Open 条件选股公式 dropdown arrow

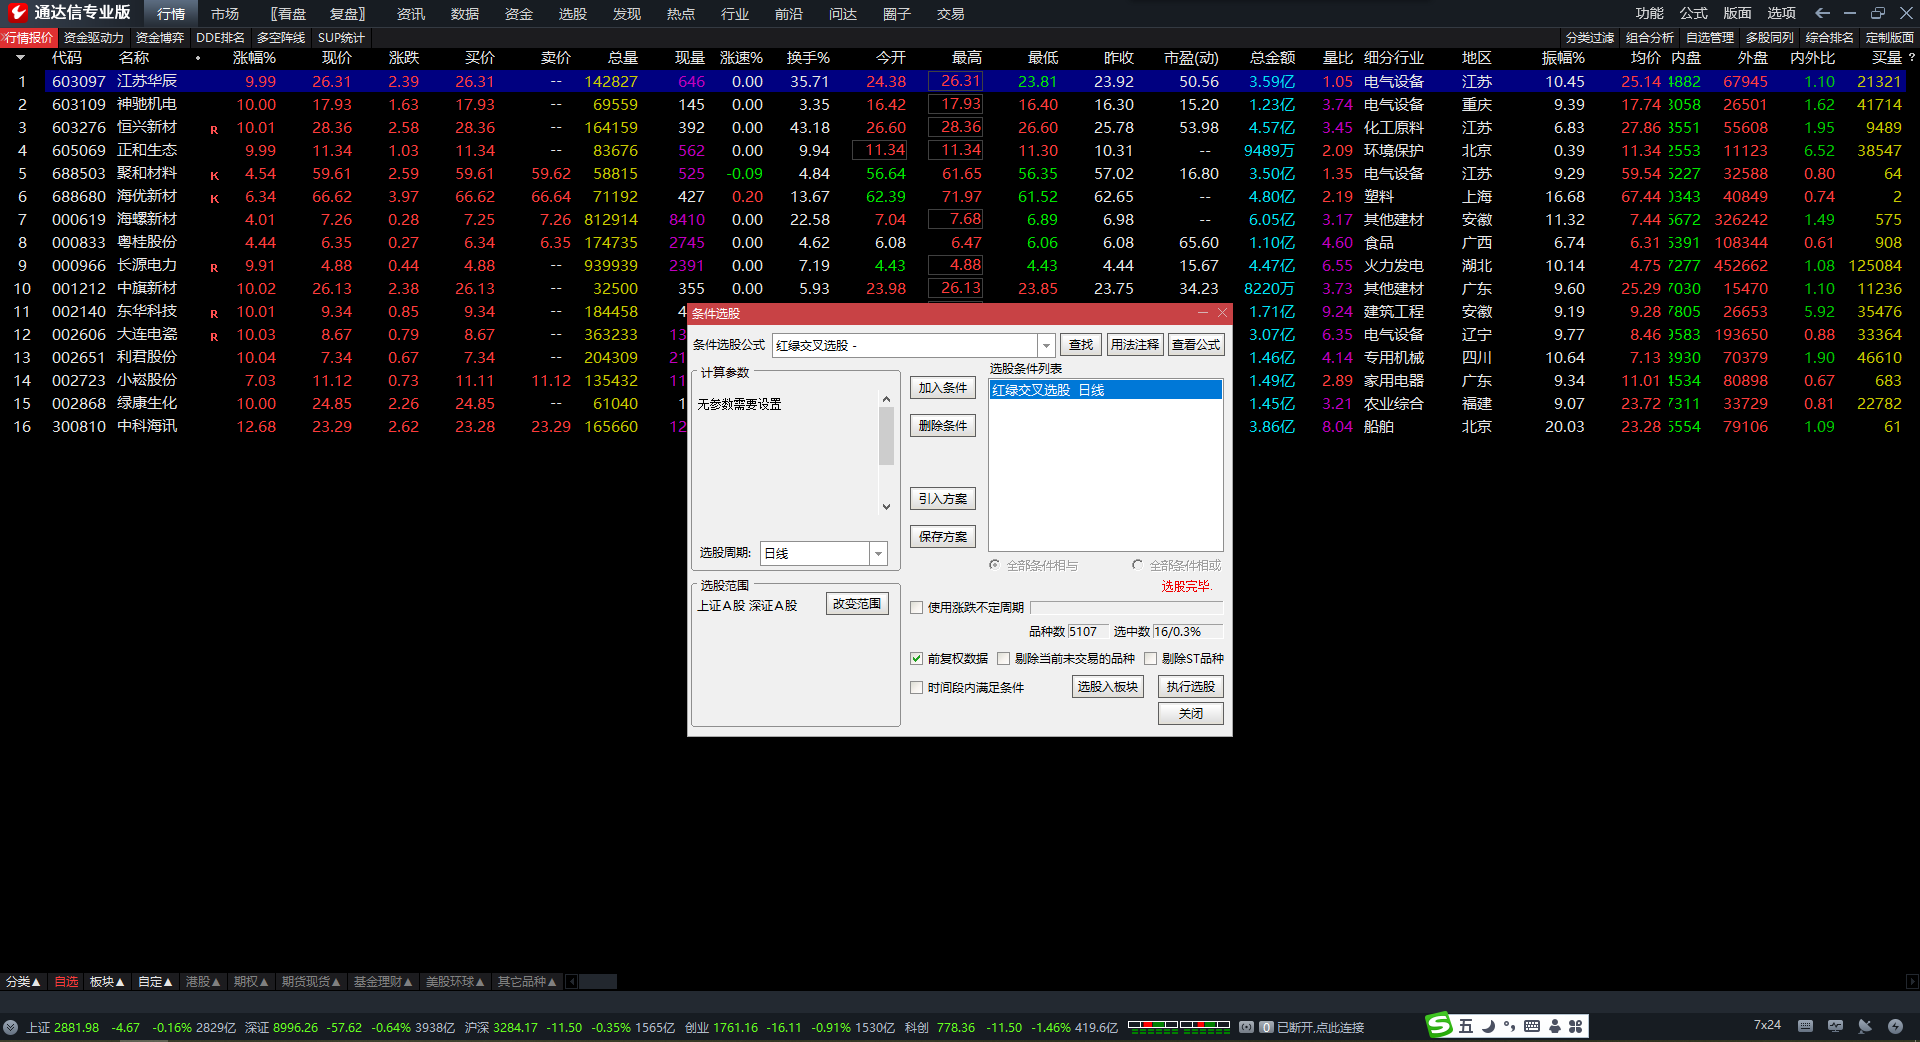[x=1046, y=345]
